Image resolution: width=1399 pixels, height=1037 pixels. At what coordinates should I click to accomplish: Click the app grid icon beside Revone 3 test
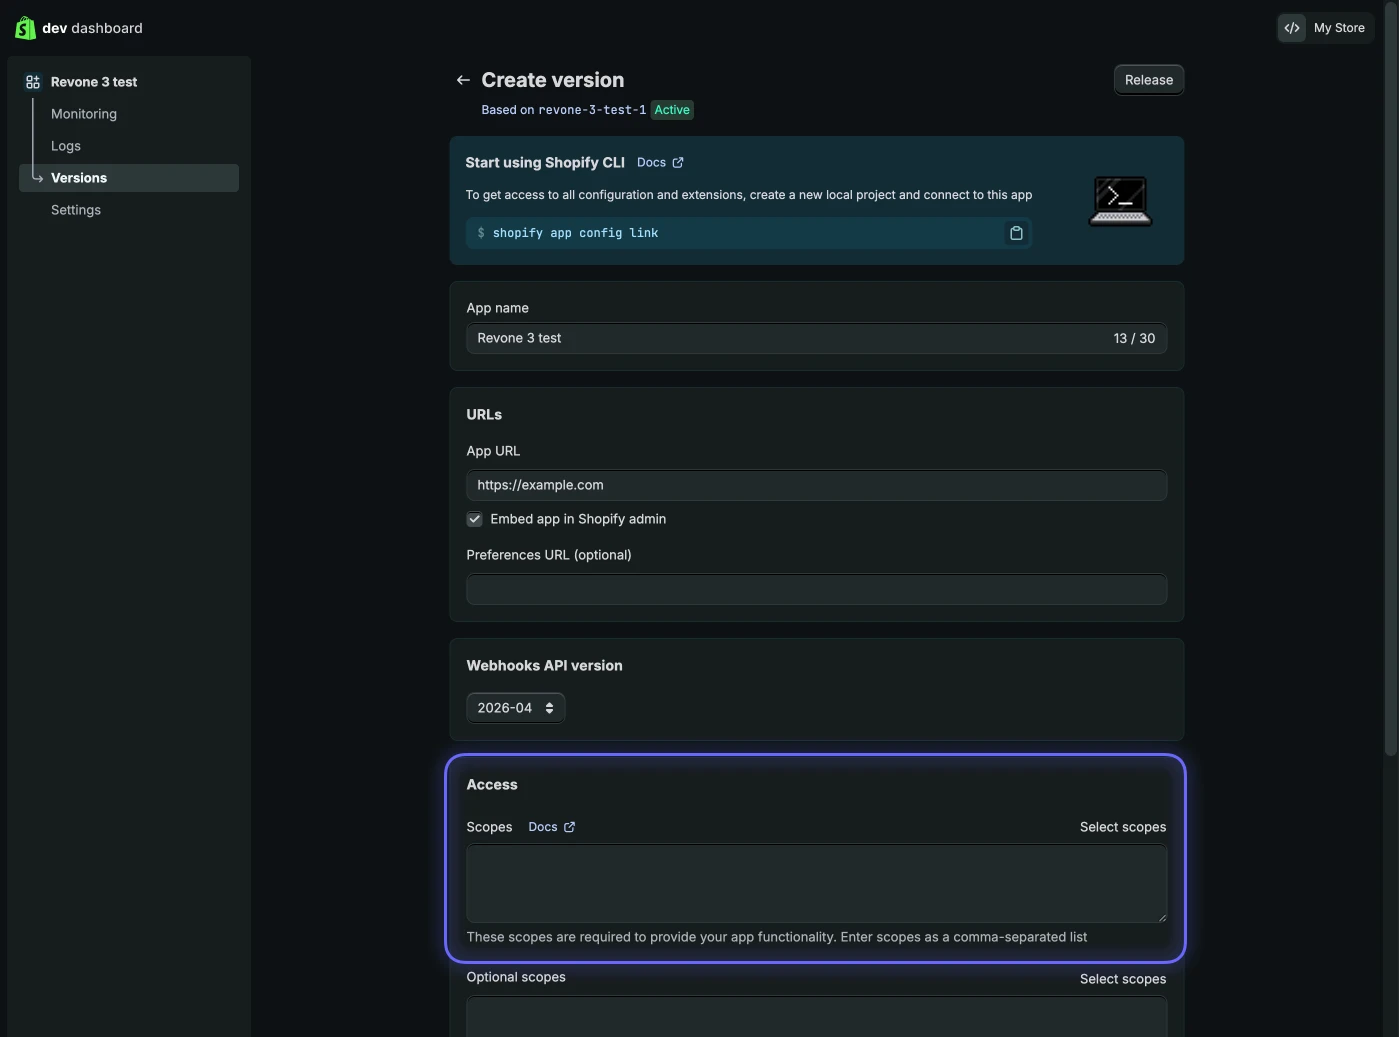click(33, 82)
